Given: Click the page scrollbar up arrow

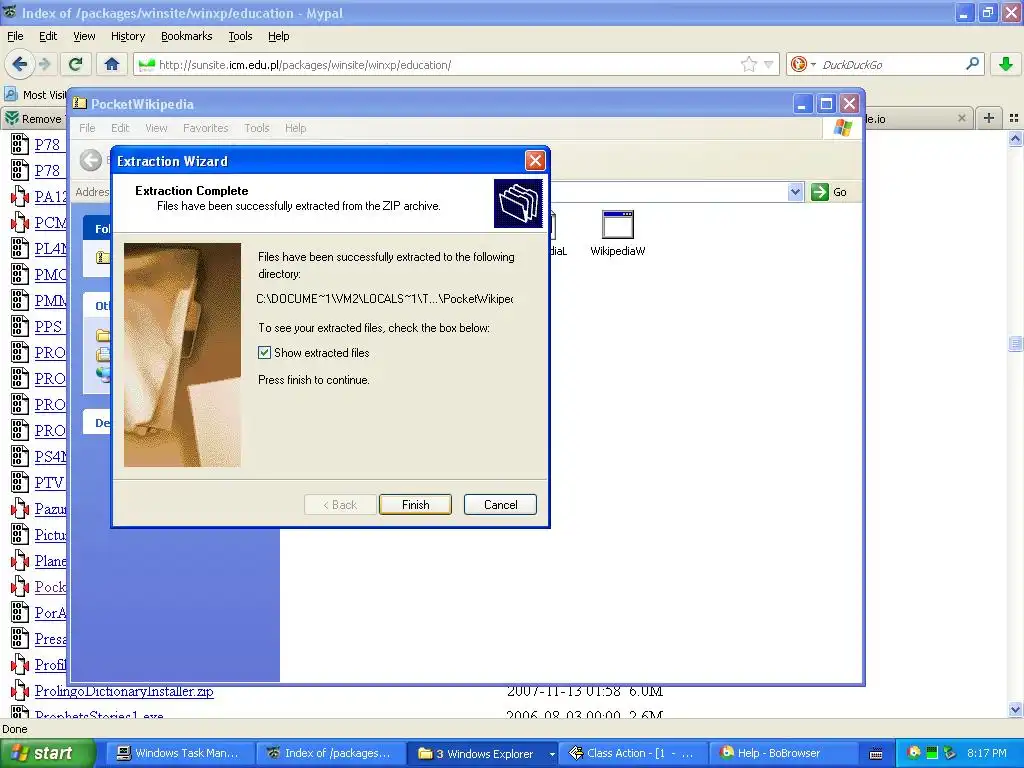Looking at the screenshot, I should (1015, 138).
